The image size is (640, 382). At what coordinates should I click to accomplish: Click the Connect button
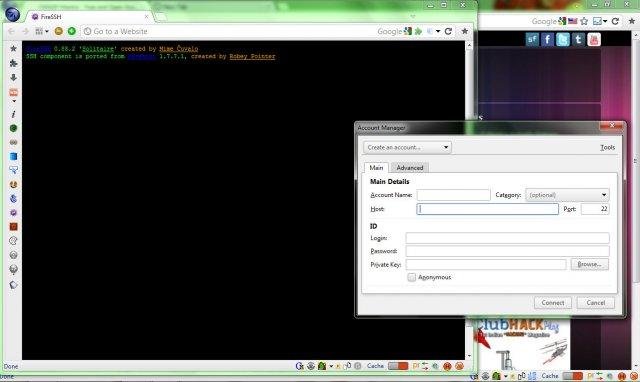coord(553,303)
